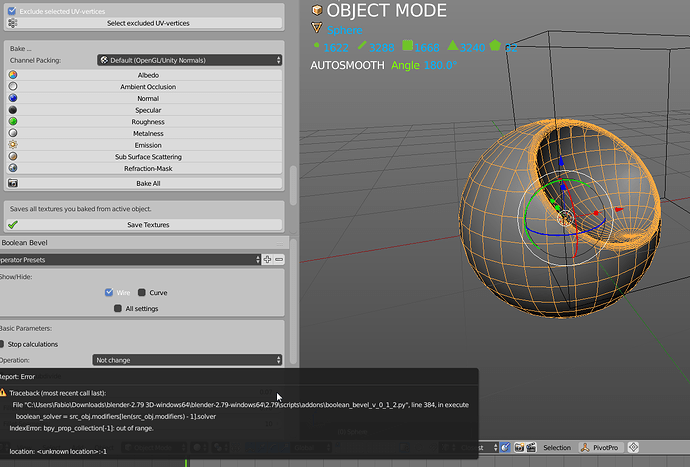Bake the Normal map

(x=144, y=98)
